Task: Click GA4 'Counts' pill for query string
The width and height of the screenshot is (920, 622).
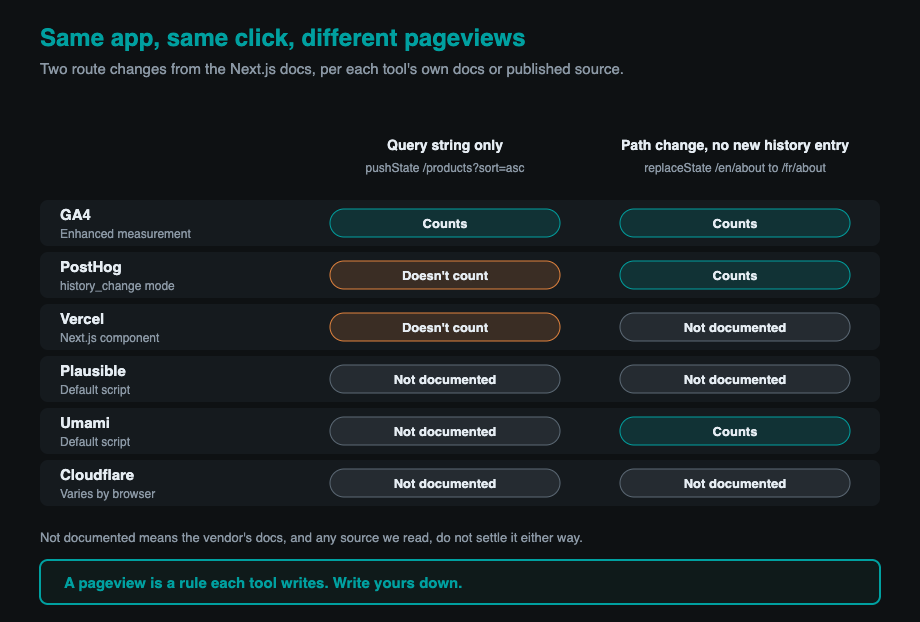Action: 445,223
